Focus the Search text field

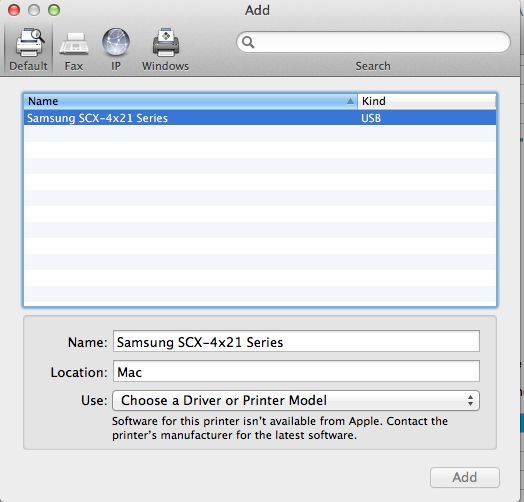pos(373,42)
